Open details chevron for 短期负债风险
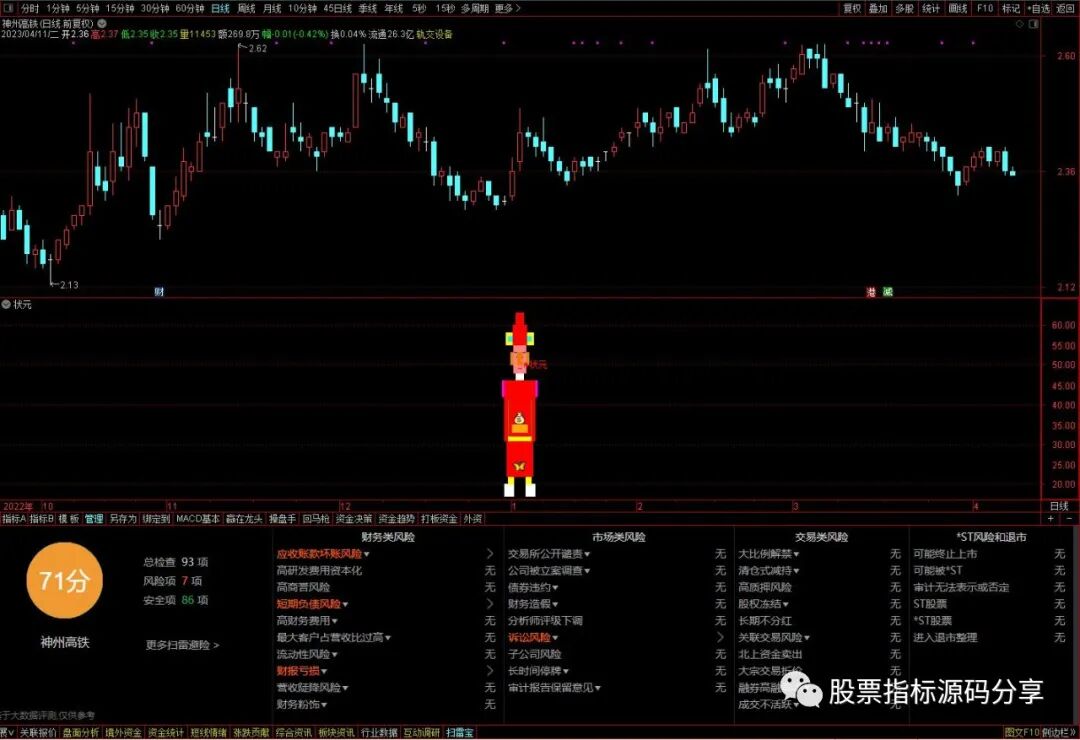This screenshot has height=740, width=1080. pos(490,604)
